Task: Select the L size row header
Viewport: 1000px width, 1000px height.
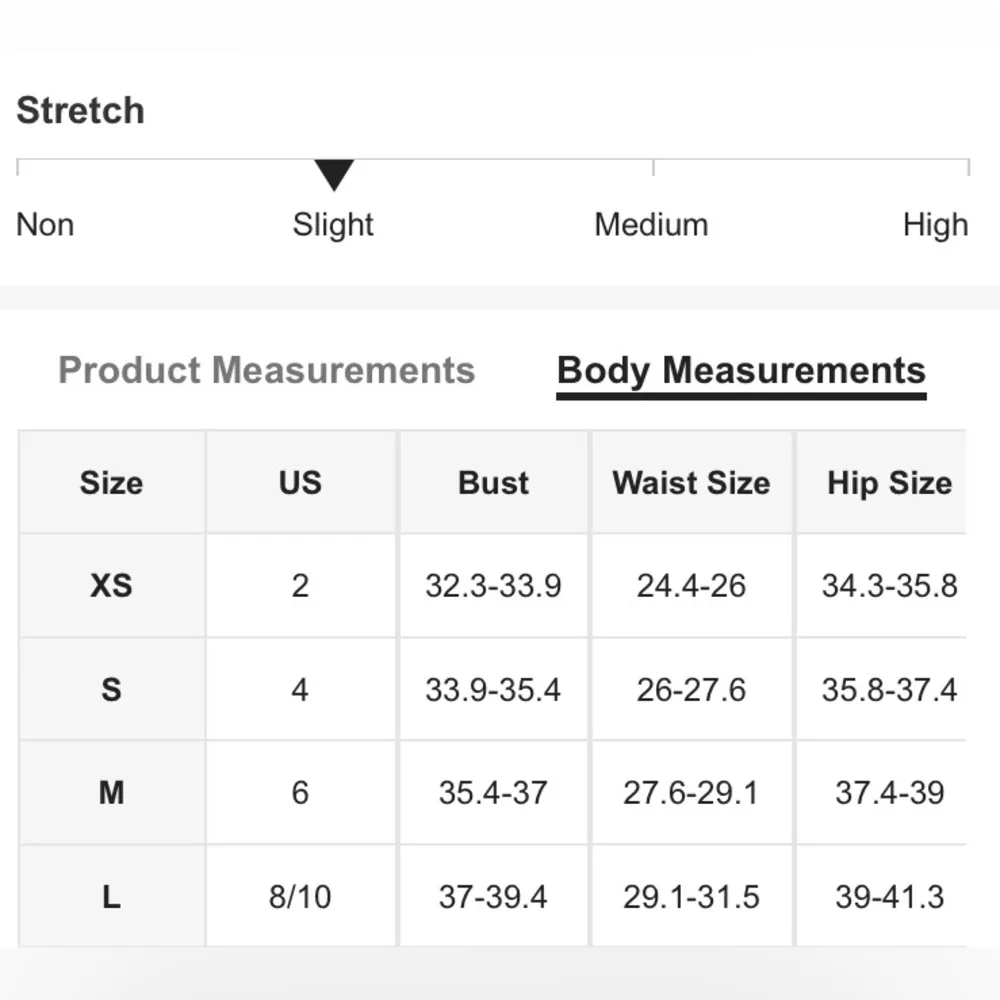Action: [x=111, y=897]
